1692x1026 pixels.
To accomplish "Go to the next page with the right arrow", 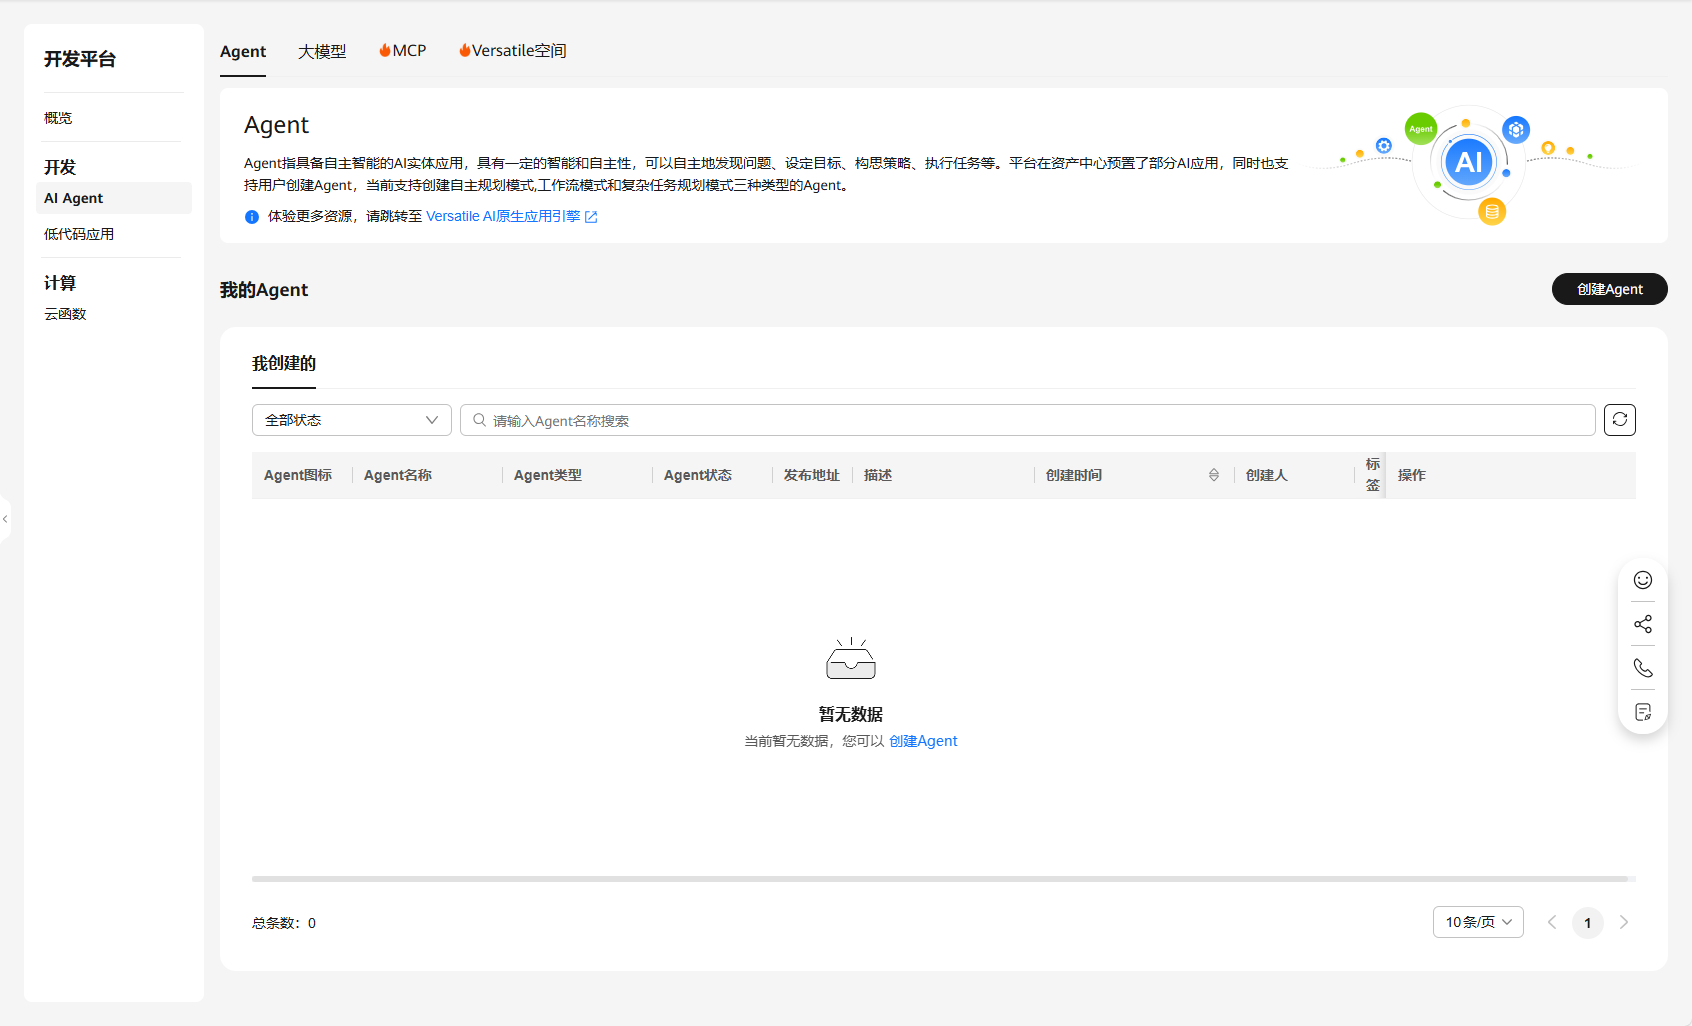I will pyautogui.click(x=1624, y=922).
